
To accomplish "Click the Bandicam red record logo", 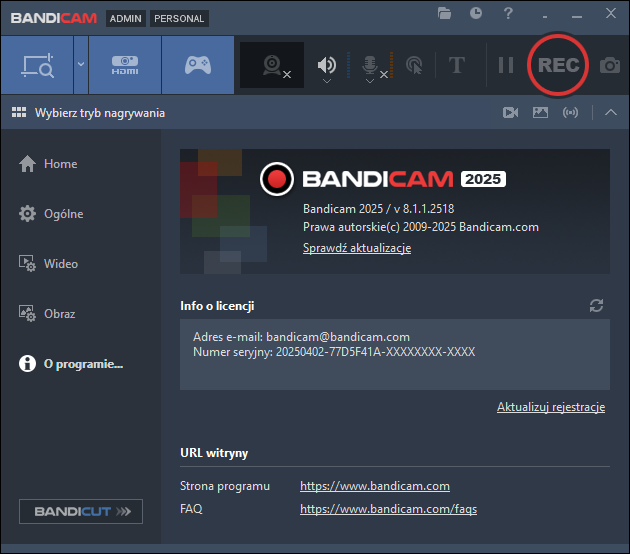I will (277, 179).
